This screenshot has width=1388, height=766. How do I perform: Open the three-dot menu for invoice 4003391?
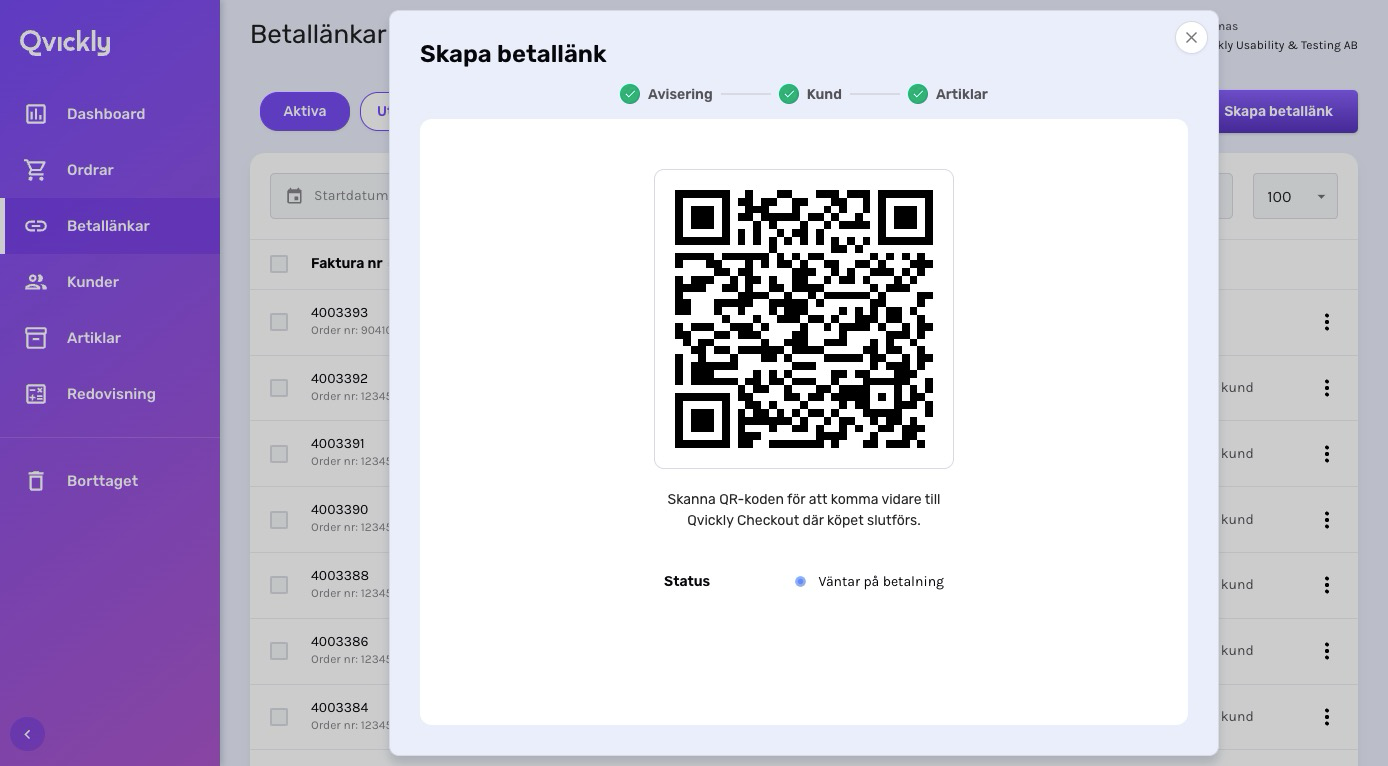pos(1327,454)
